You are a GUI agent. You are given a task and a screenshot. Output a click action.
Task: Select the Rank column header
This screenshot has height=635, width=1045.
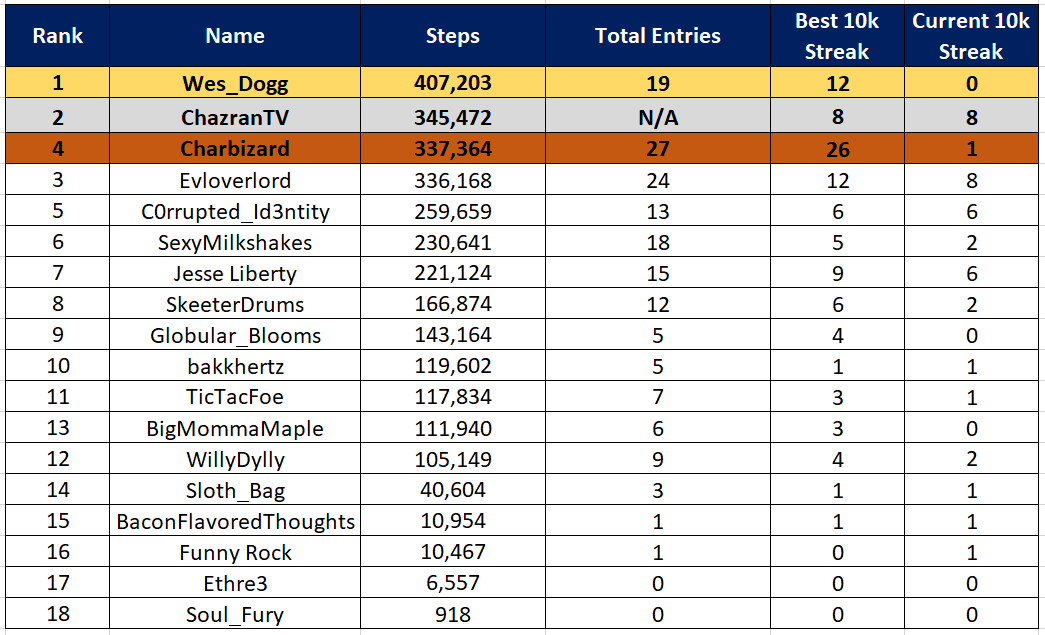[x=57, y=35]
